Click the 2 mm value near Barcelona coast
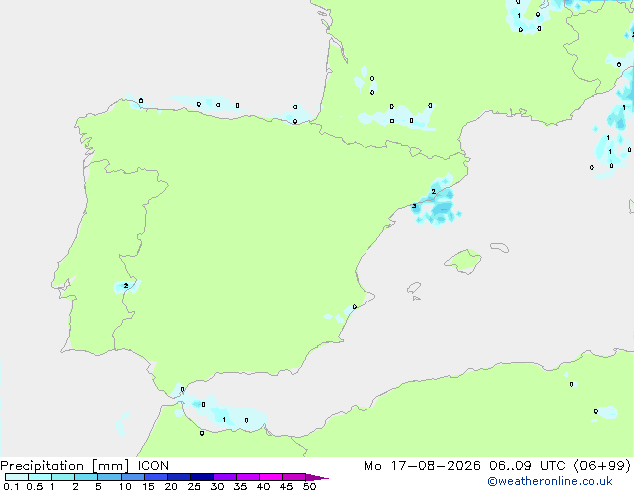This screenshot has height=490, width=634. [x=433, y=192]
